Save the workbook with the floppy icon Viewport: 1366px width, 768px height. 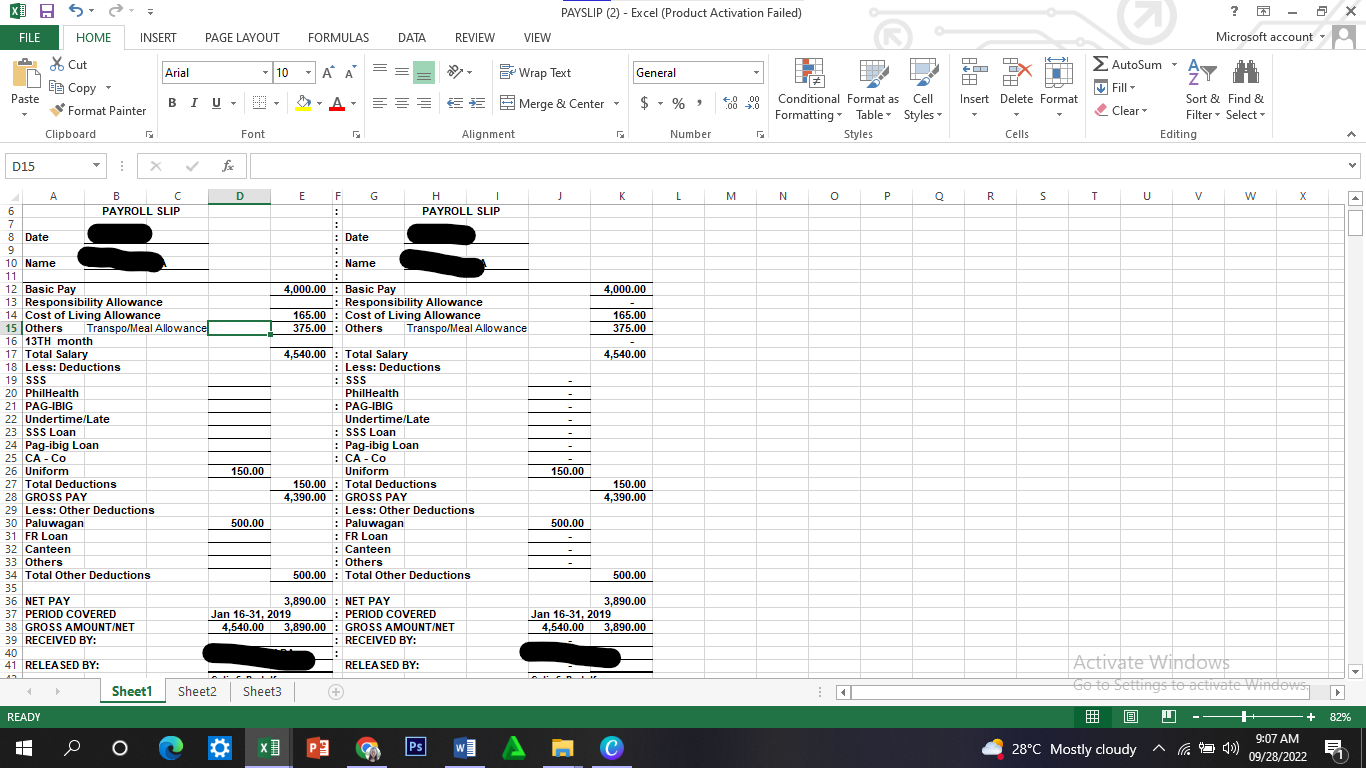click(x=46, y=13)
